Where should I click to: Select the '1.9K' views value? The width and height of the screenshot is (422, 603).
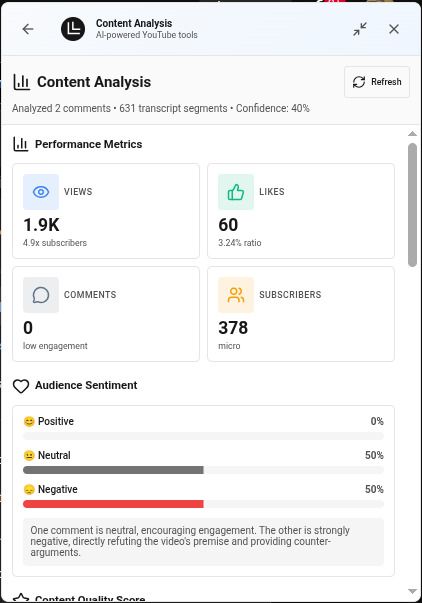point(42,225)
